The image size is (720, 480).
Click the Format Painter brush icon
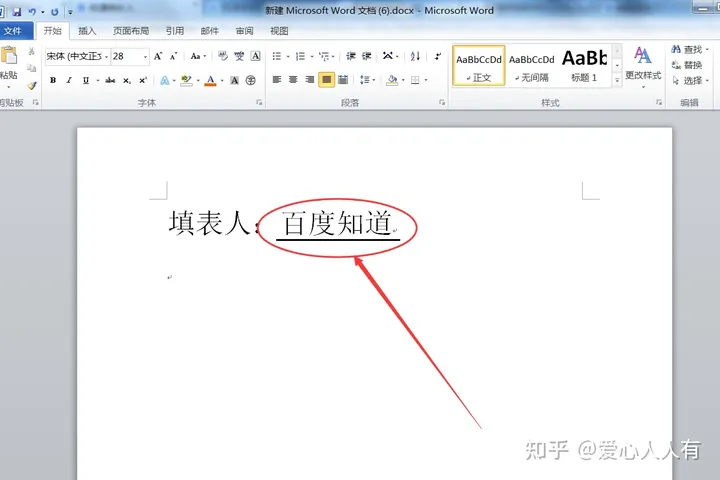[x=32, y=85]
